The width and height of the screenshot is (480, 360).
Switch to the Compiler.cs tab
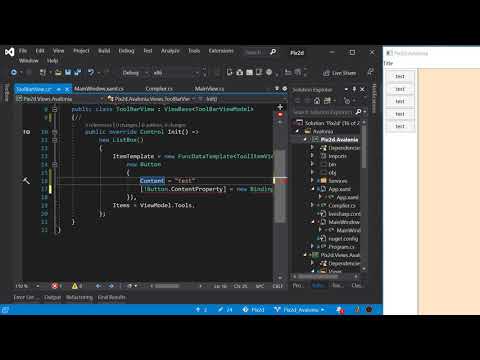pyautogui.click(x=159, y=89)
